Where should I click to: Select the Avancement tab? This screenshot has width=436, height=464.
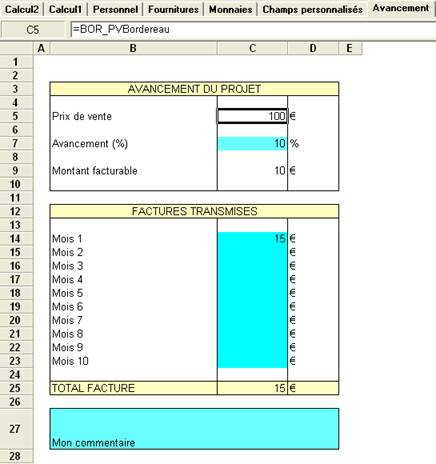tap(401, 8)
